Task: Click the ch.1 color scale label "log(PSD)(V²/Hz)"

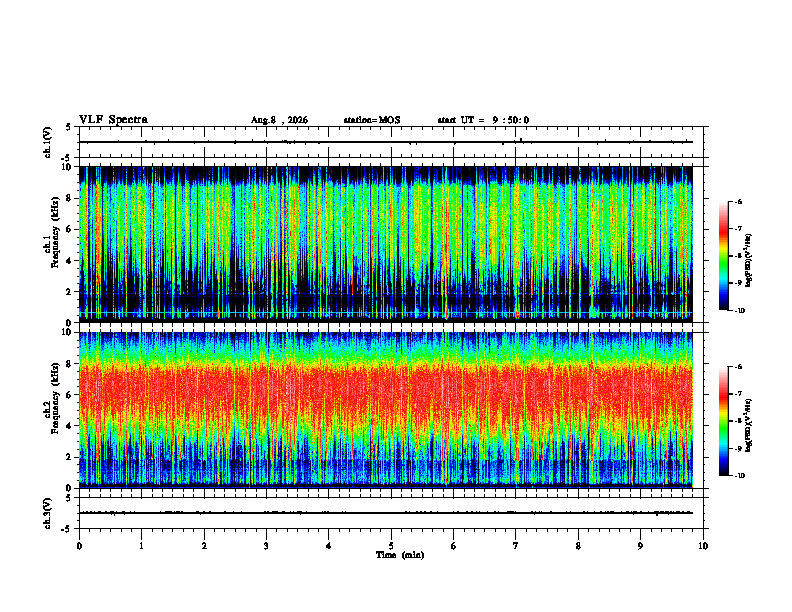Action: click(x=749, y=261)
